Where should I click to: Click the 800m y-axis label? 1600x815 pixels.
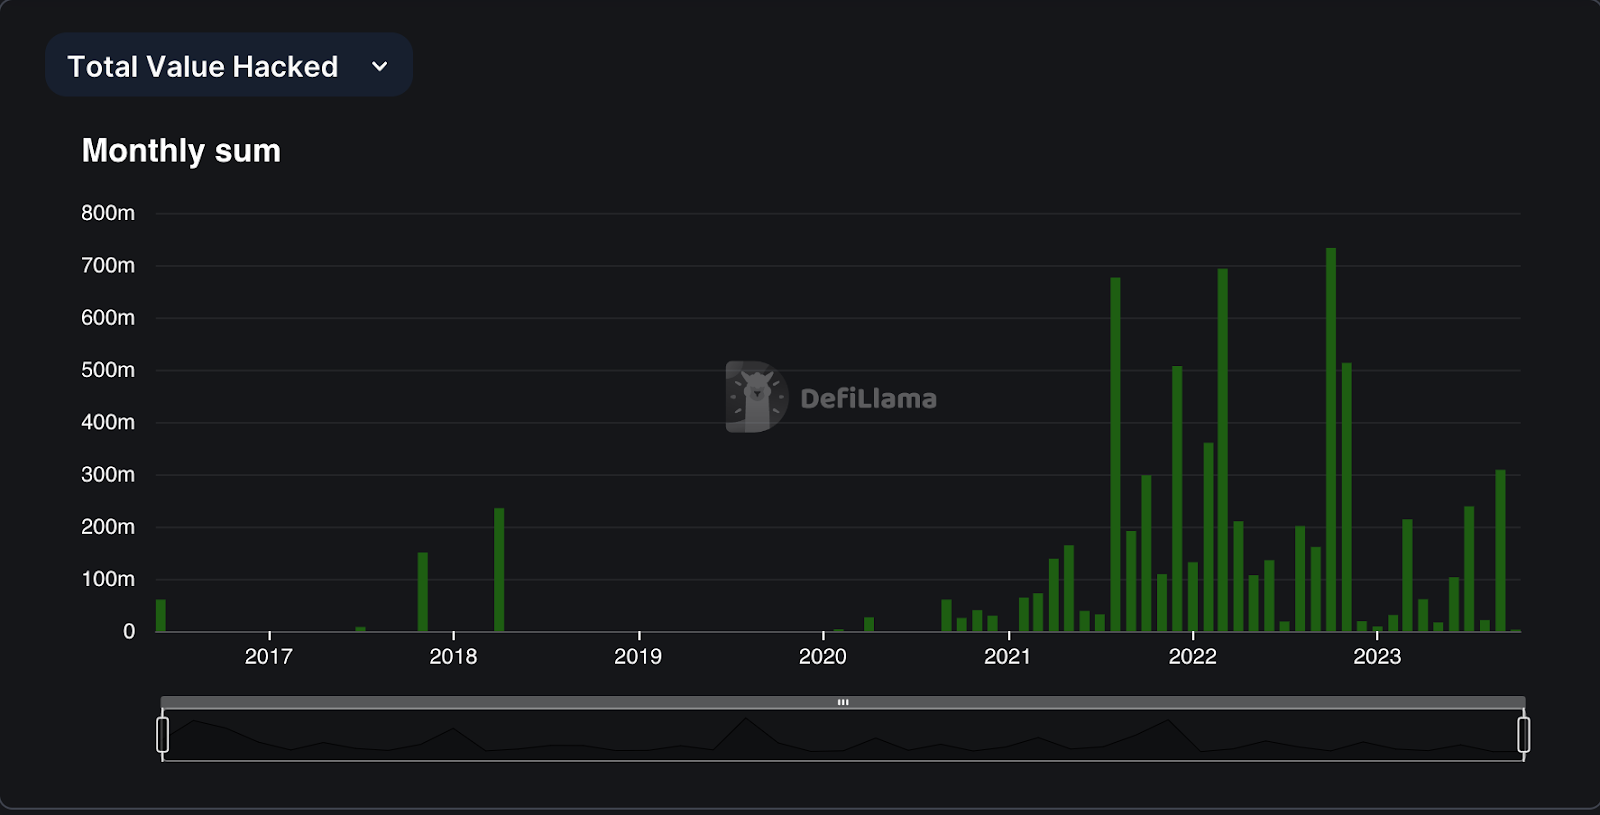pos(108,213)
